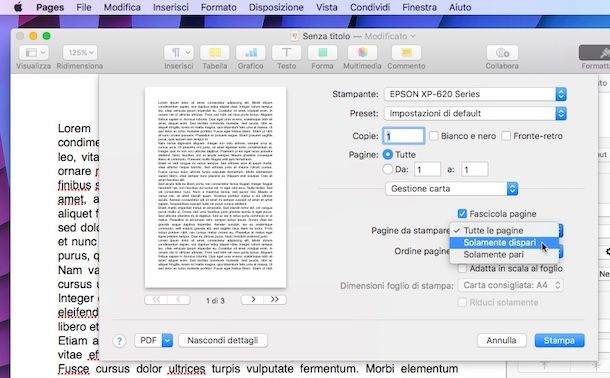
Task: Open the Modifica menu
Action: coord(122,7)
